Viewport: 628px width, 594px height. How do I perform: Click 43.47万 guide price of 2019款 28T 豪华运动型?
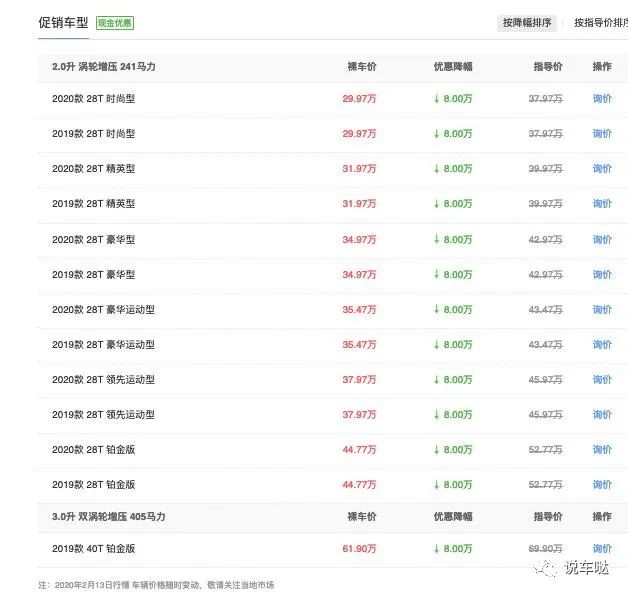point(545,344)
